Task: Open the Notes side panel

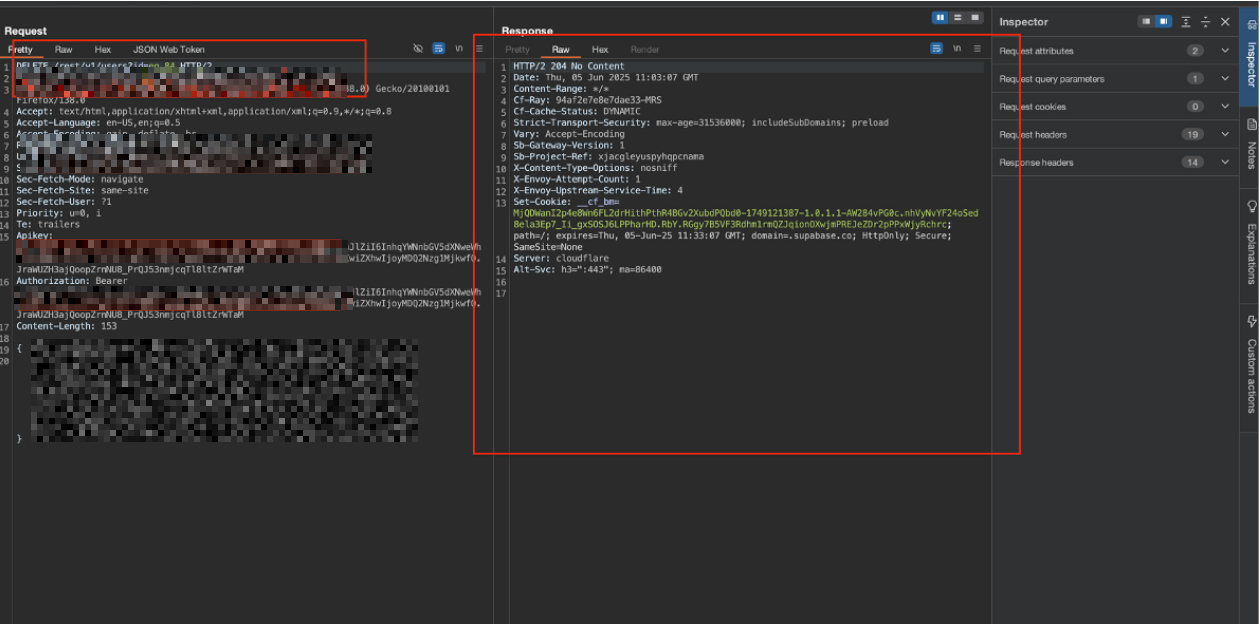Action: (x=1250, y=144)
